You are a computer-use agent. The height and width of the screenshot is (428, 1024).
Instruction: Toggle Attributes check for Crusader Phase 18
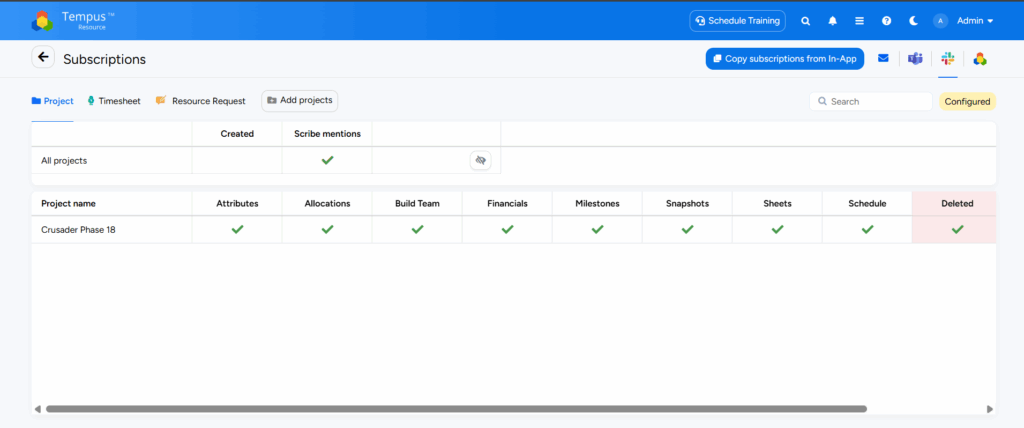click(237, 229)
